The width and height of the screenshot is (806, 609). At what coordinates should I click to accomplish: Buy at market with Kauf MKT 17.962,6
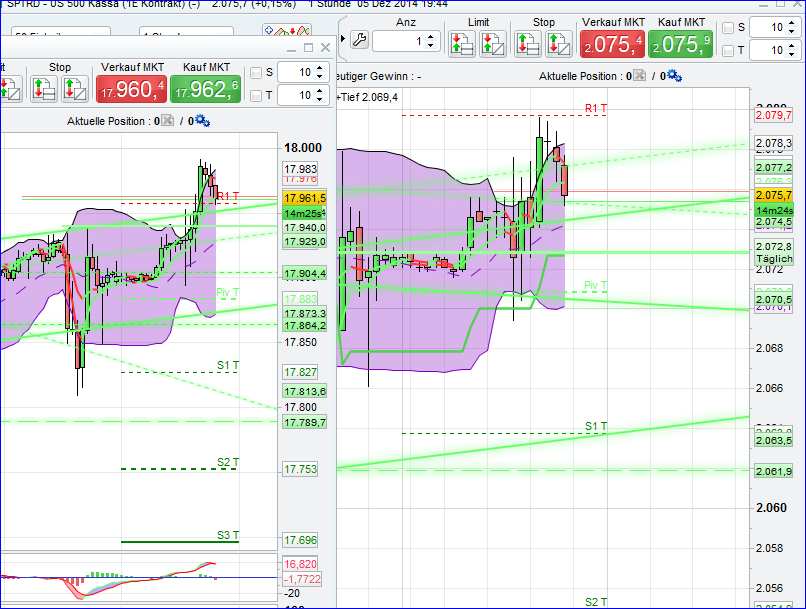205,89
